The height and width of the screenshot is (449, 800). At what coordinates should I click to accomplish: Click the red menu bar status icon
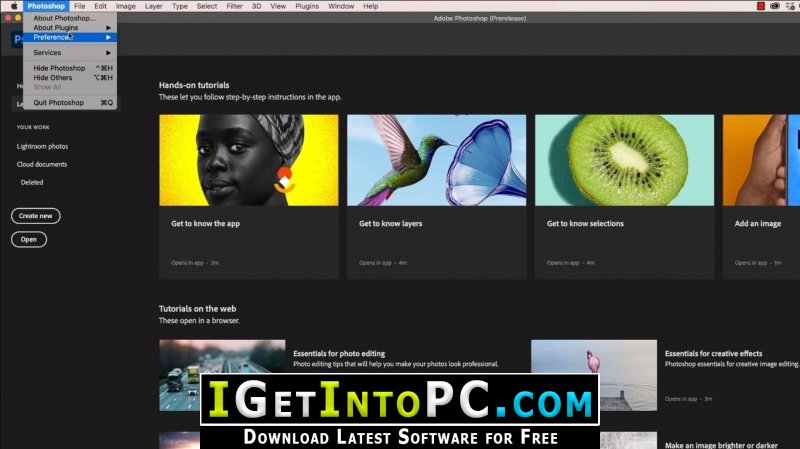point(761,6)
